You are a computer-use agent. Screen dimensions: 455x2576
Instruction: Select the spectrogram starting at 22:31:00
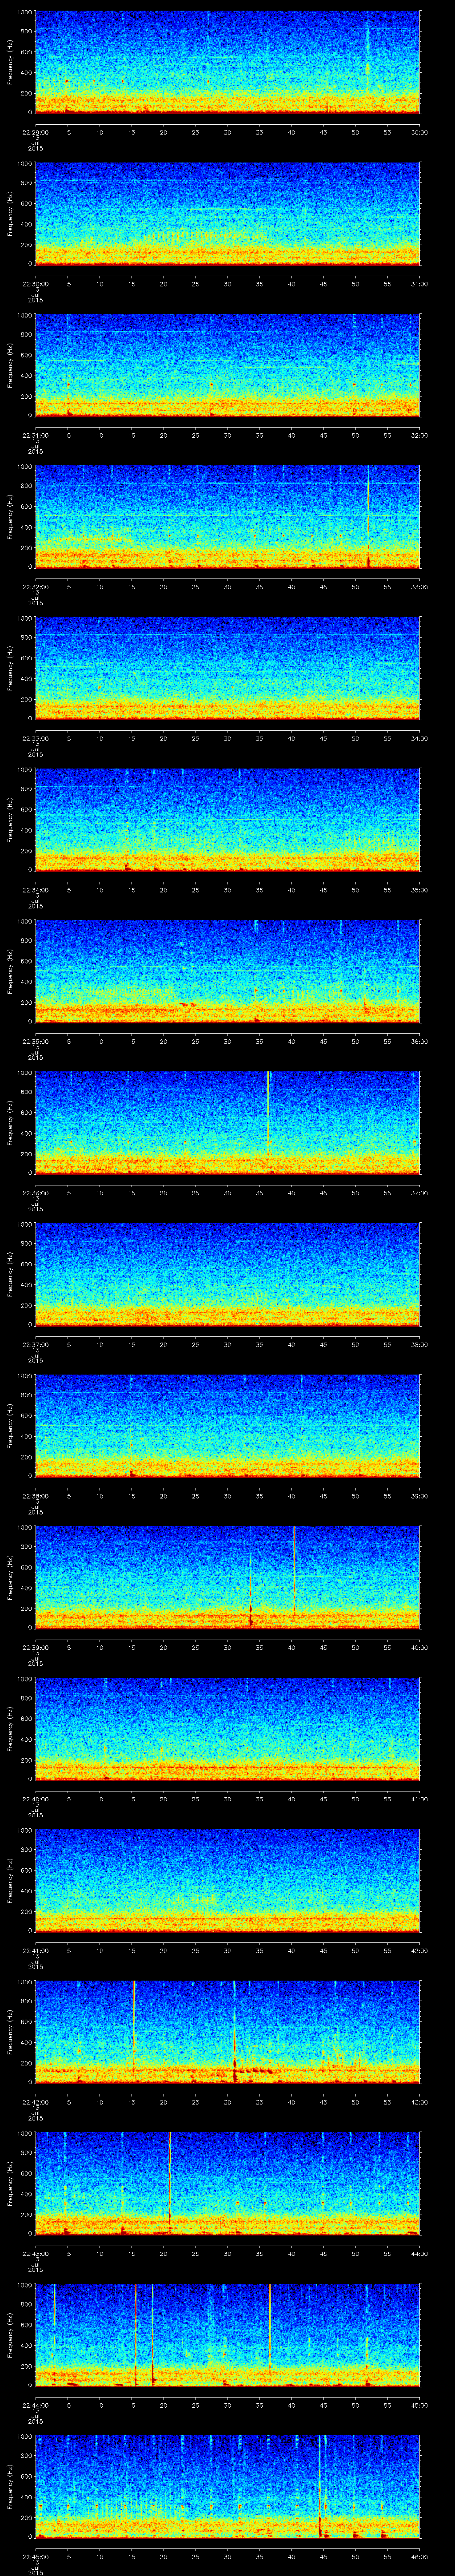pyautogui.click(x=228, y=365)
